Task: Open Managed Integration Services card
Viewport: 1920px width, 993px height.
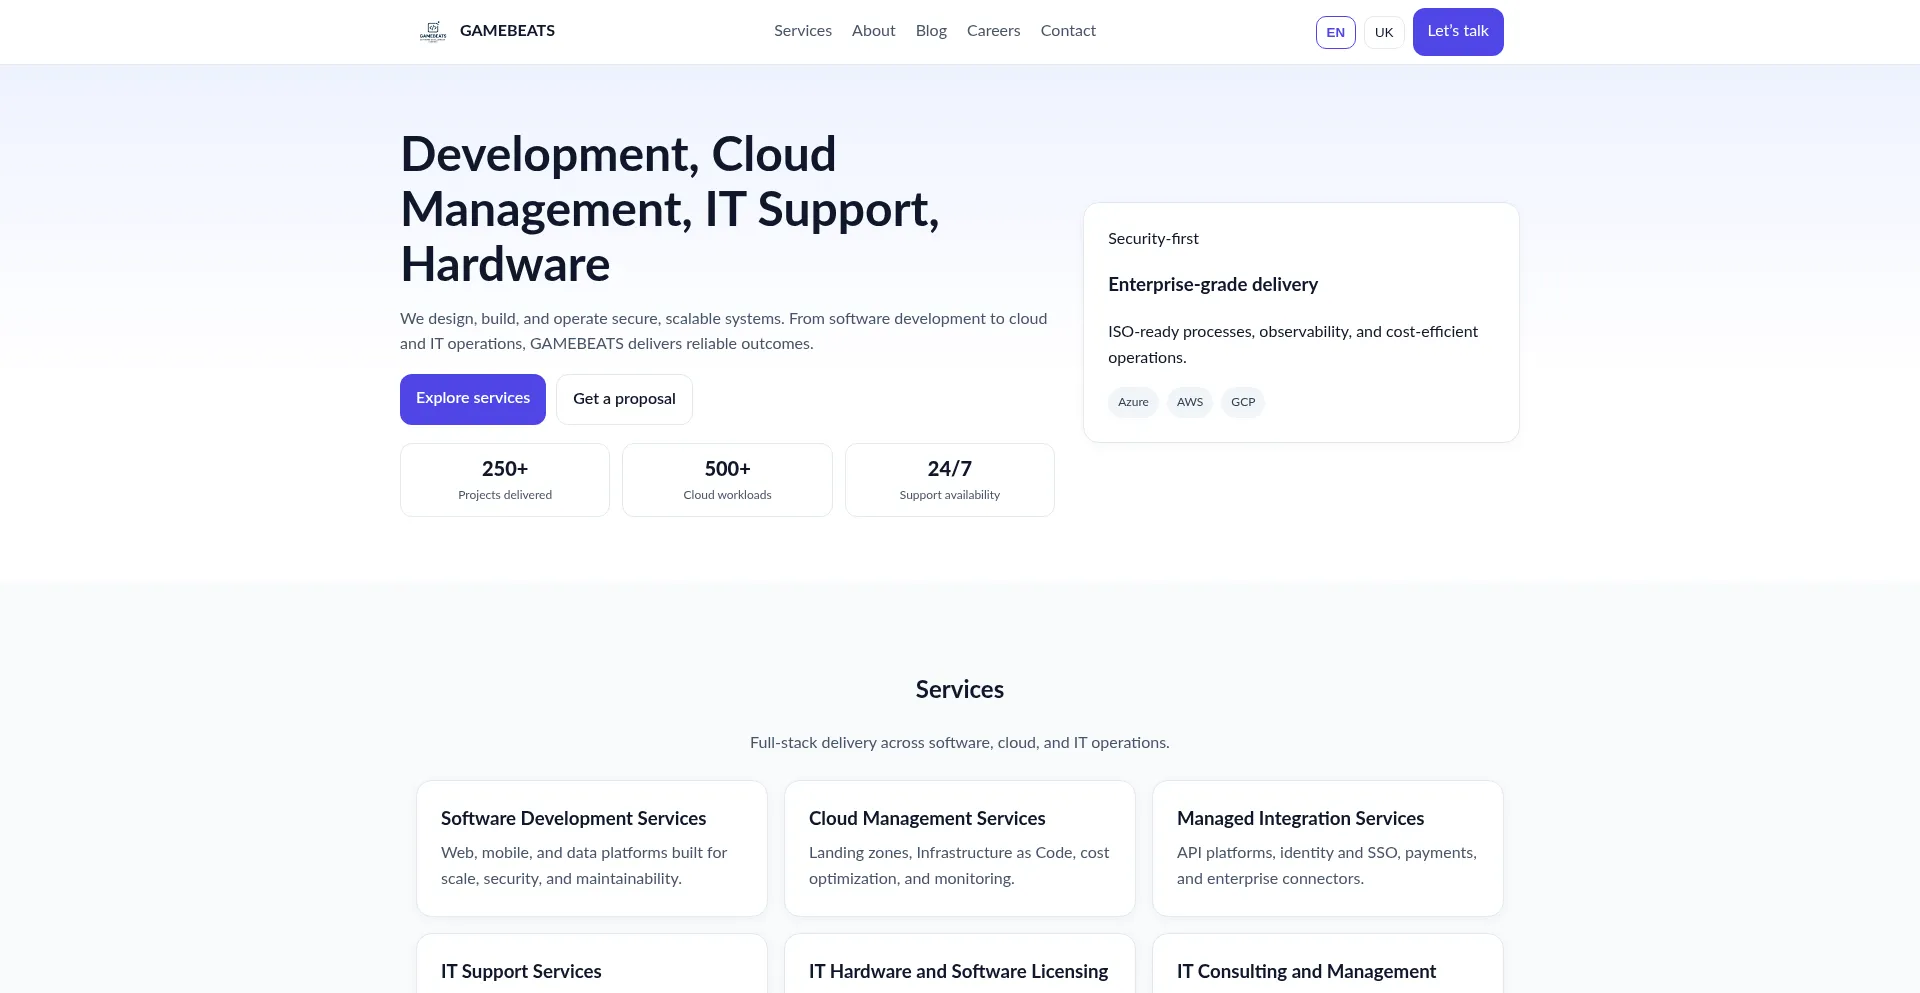Action: click(x=1328, y=848)
